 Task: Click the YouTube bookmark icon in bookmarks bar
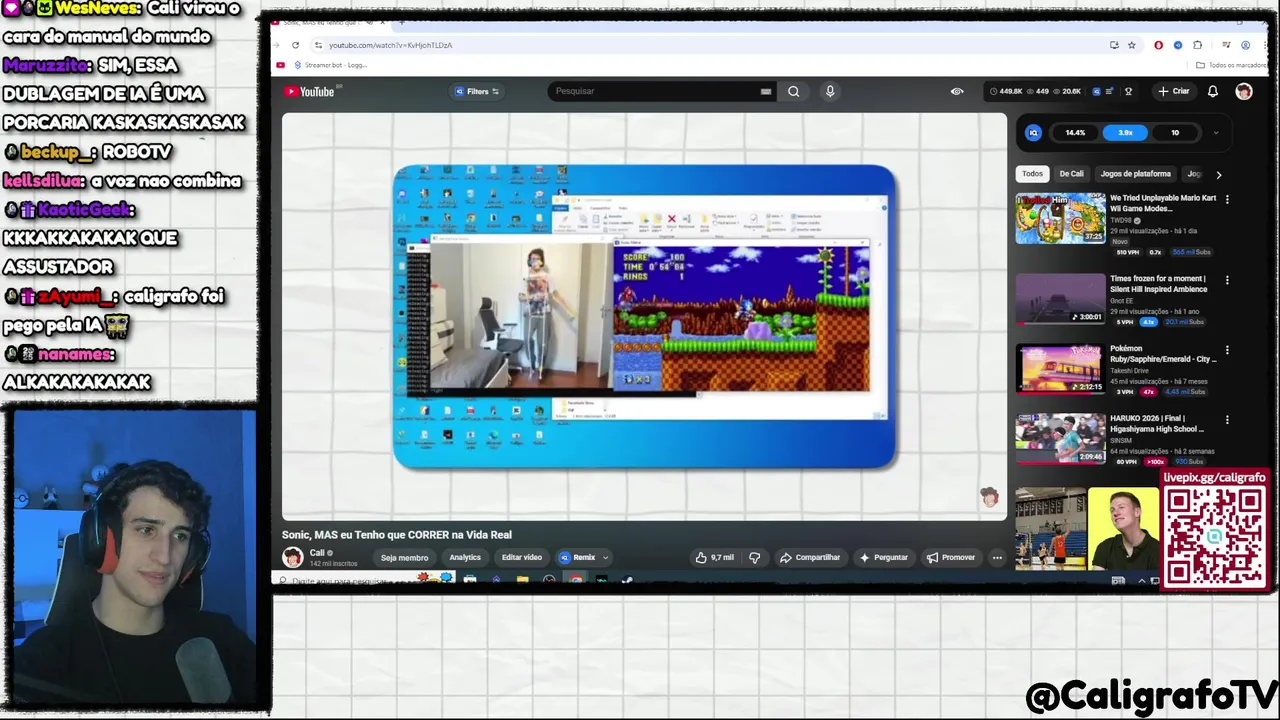pyautogui.click(x=280, y=65)
